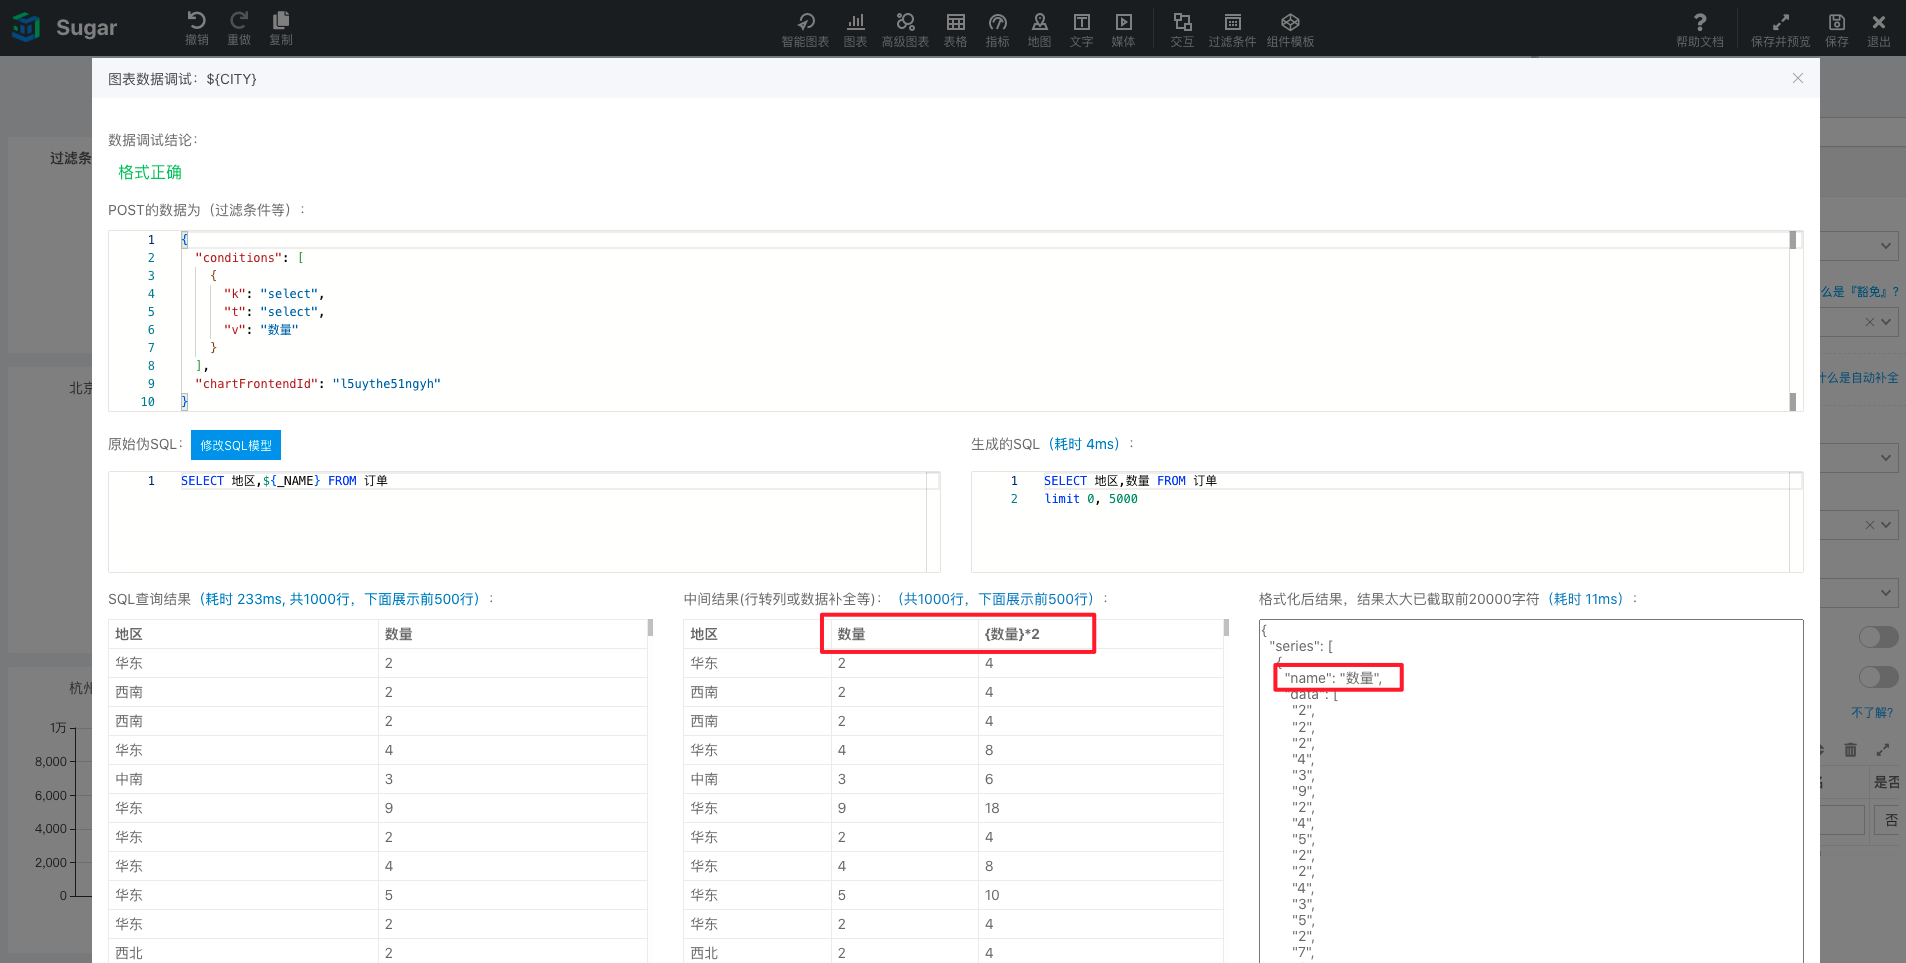The height and width of the screenshot is (963, 1906).
Task: Toggle the switch directly above 不了解? link
Action: pyautogui.click(x=1878, y=677)
